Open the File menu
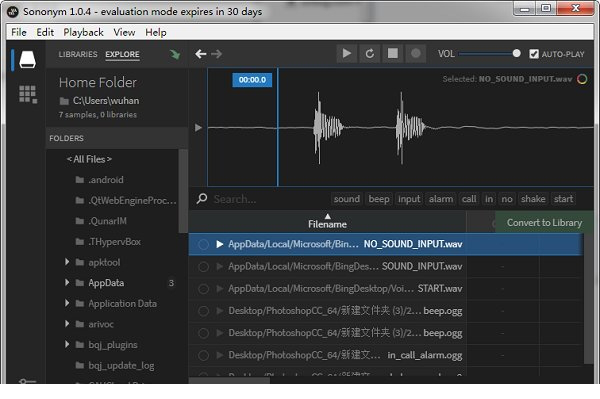Image resolution: width=600 pixels, height=399 pixels. tap(19, 33)
